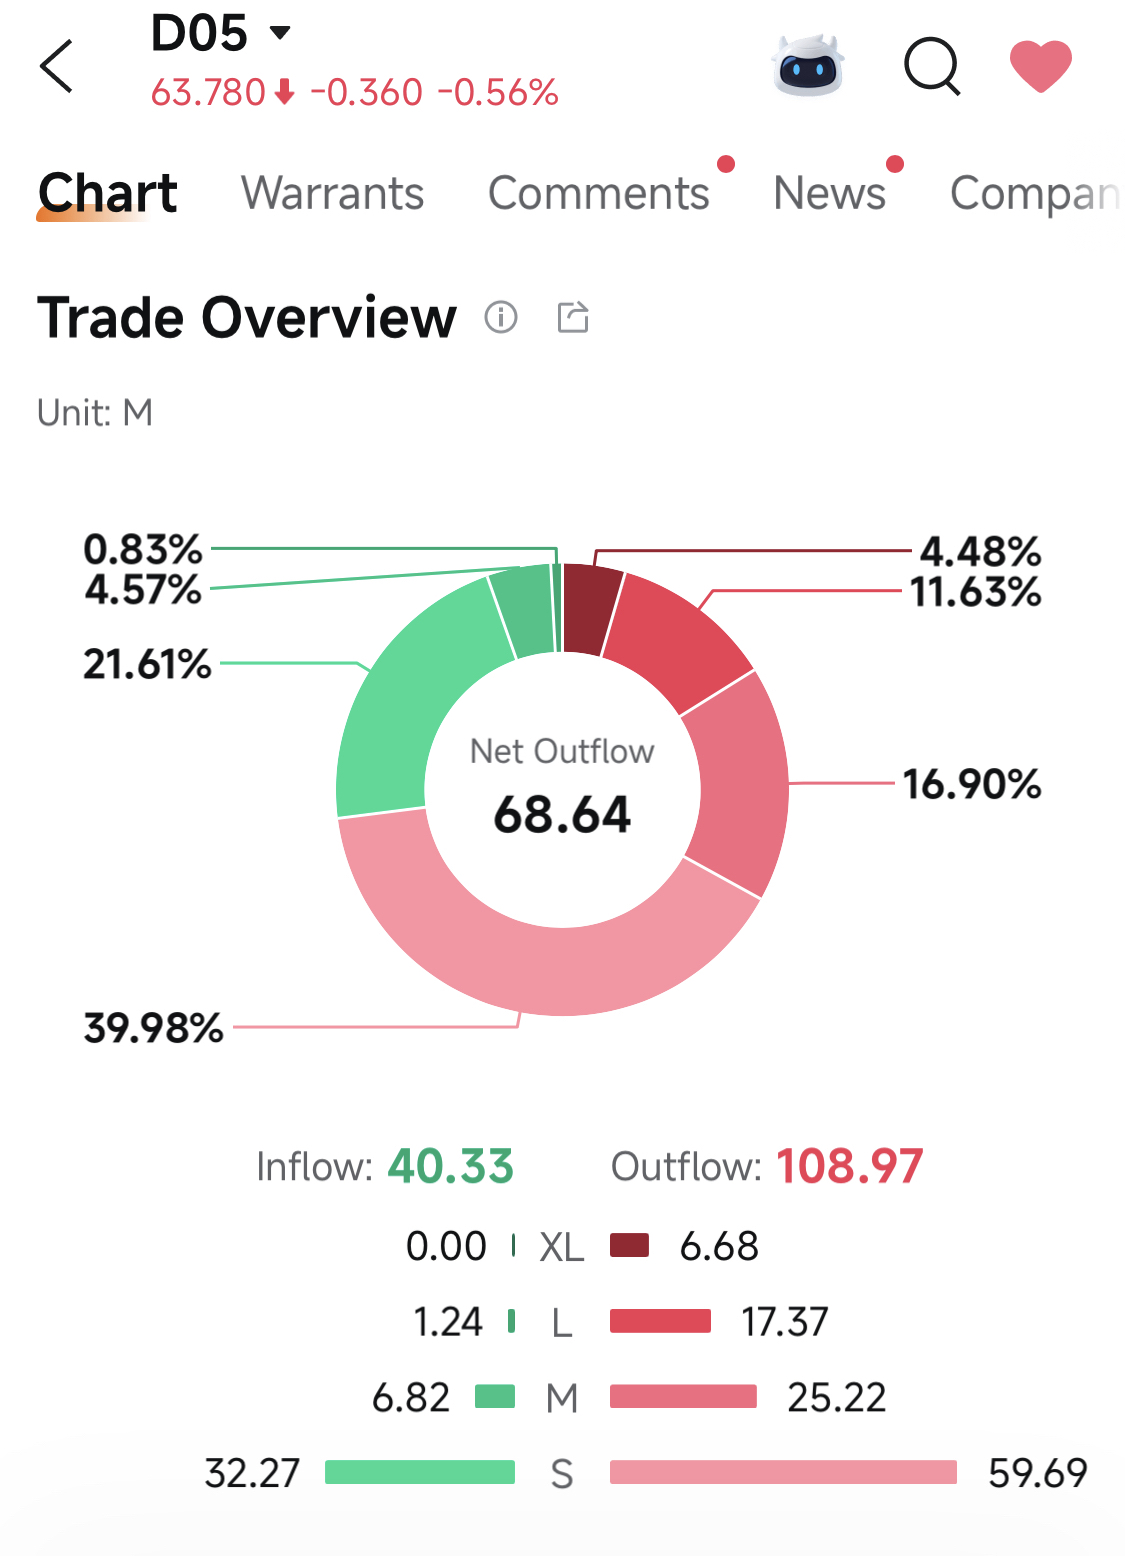Viewport: 1125px width, 1556px height.
Task: Open the partially visible Company tab
Action: tap(1035, 193)
